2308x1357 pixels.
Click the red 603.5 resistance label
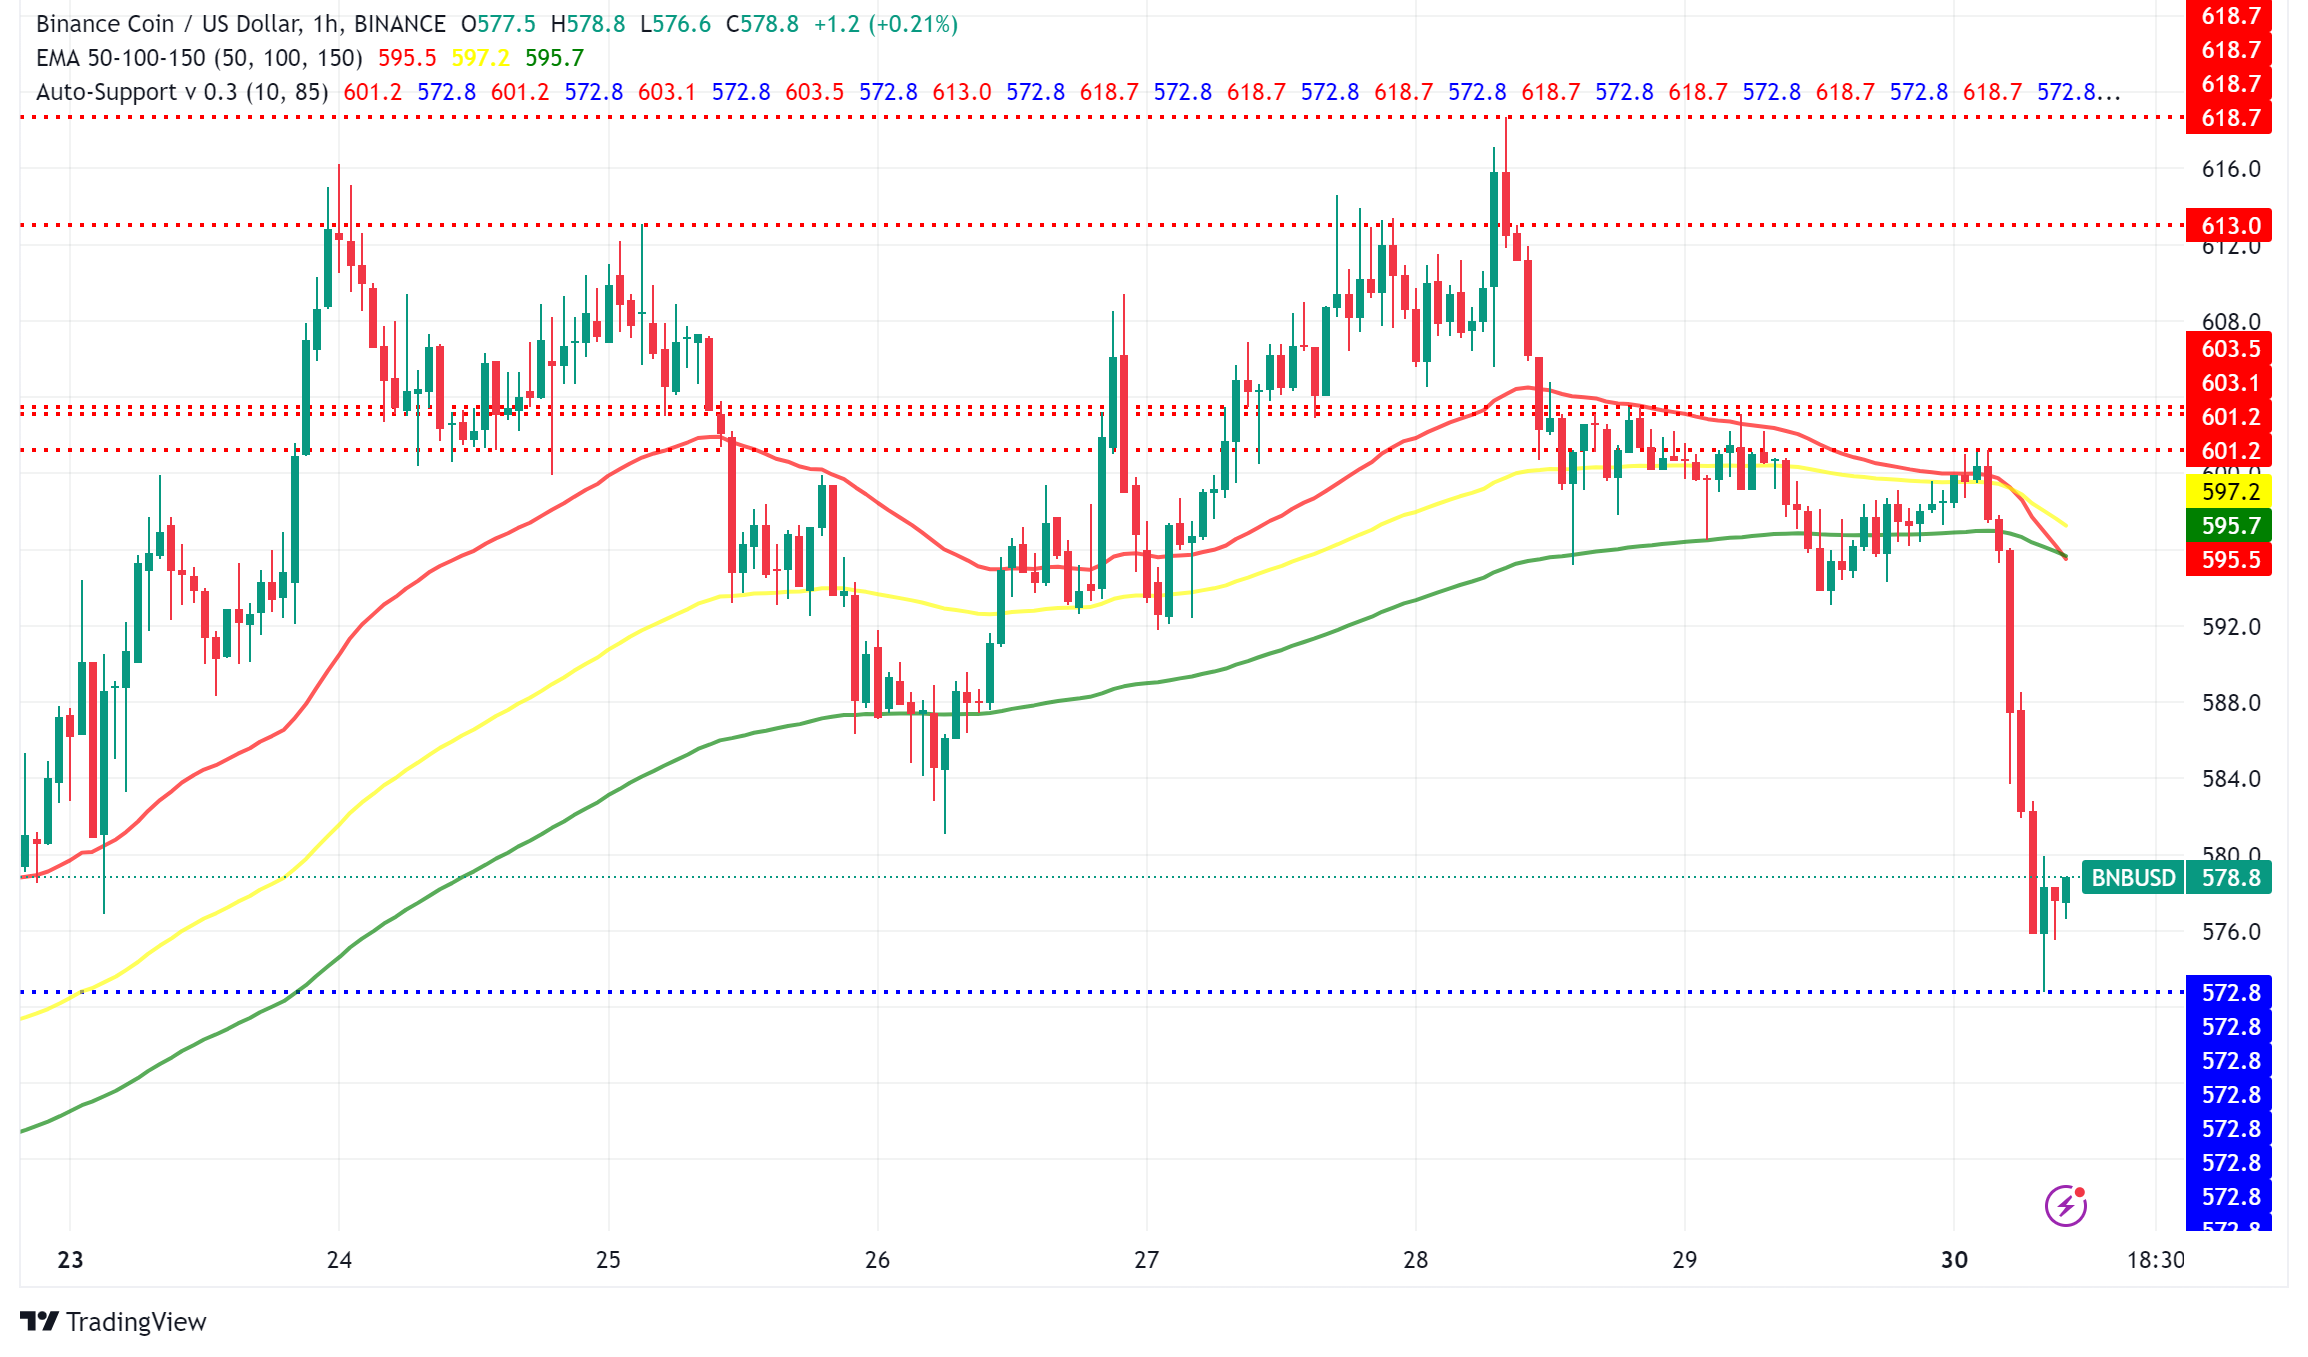click(x=2230, y=348)
